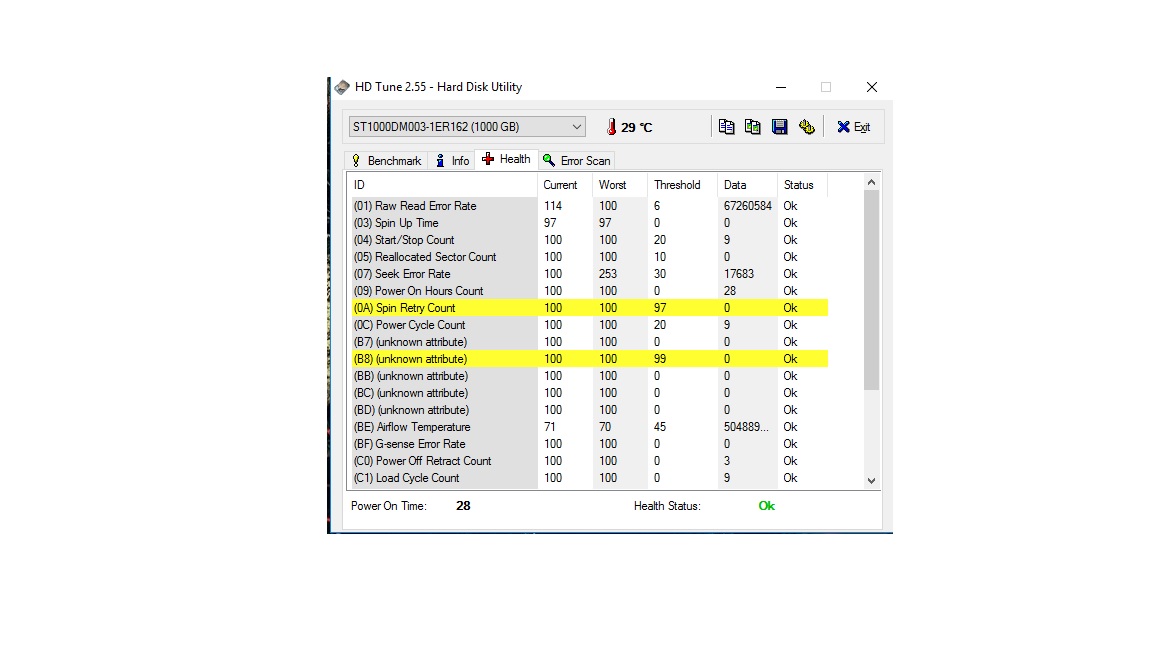Click the copy screenshot to clipboard icon
This screenshot has height=648, width=1152.
click(x=752, y=126)
